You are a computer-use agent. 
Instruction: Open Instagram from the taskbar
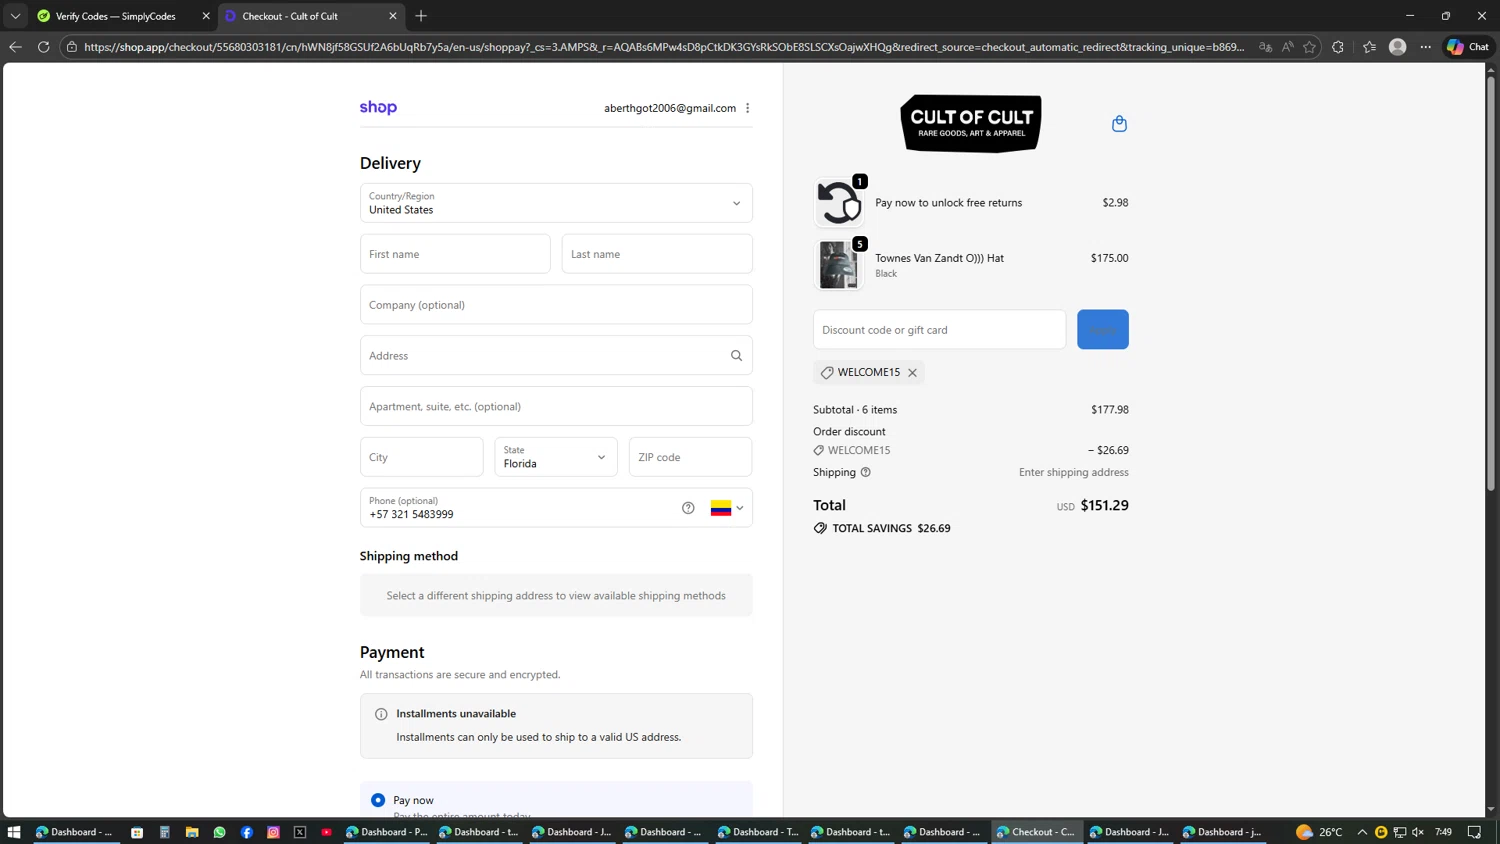(273, 832)
